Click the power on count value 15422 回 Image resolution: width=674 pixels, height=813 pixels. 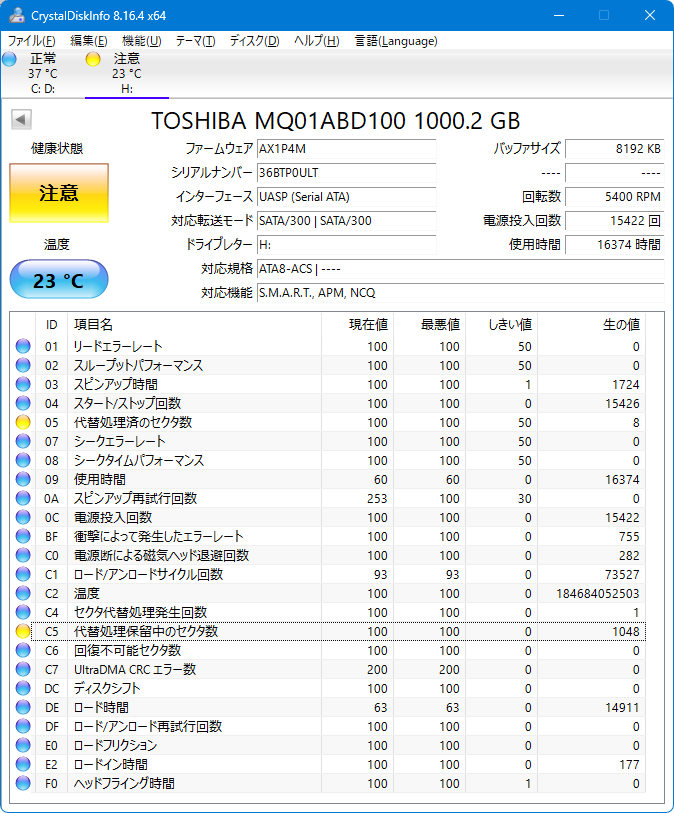tap(614, 221)
